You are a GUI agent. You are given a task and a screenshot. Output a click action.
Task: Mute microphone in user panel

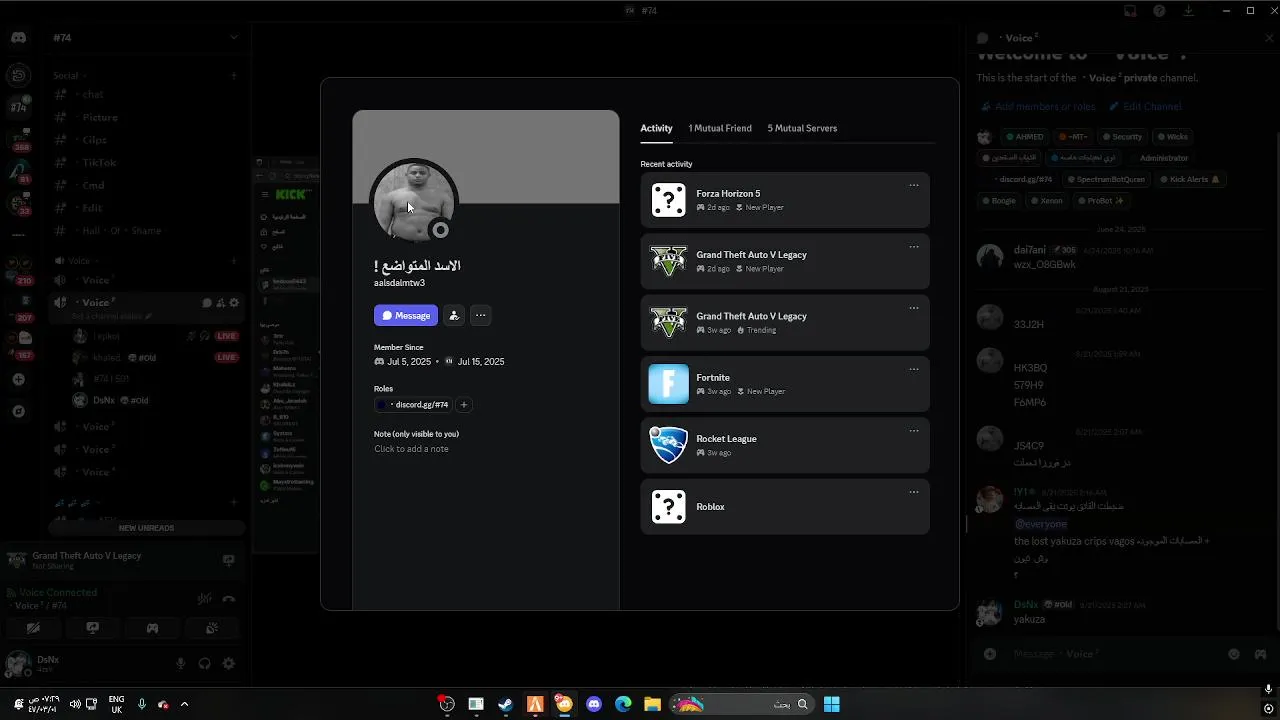coord(181,663)
